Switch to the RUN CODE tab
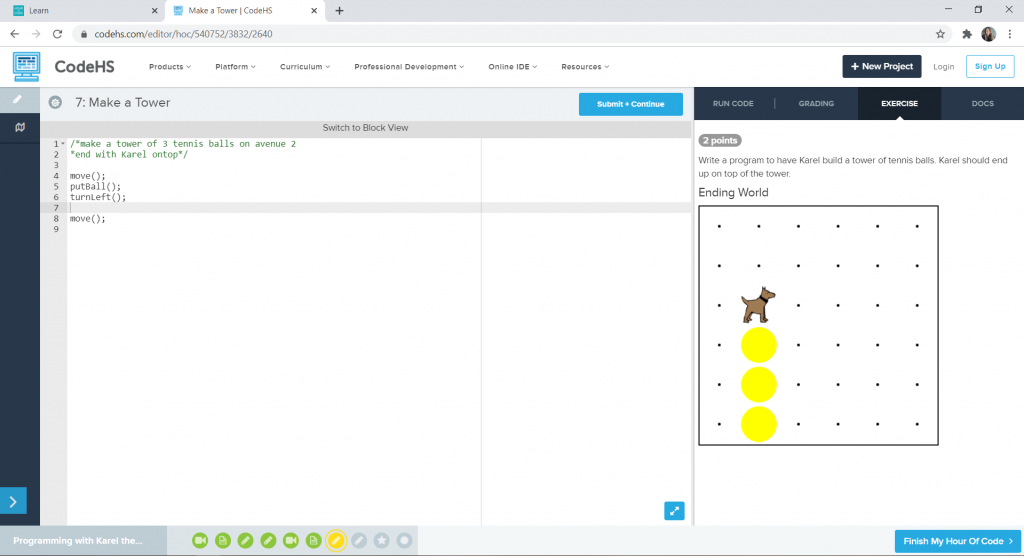Viewport: 1024px width, 556px height. coord(733,103)
